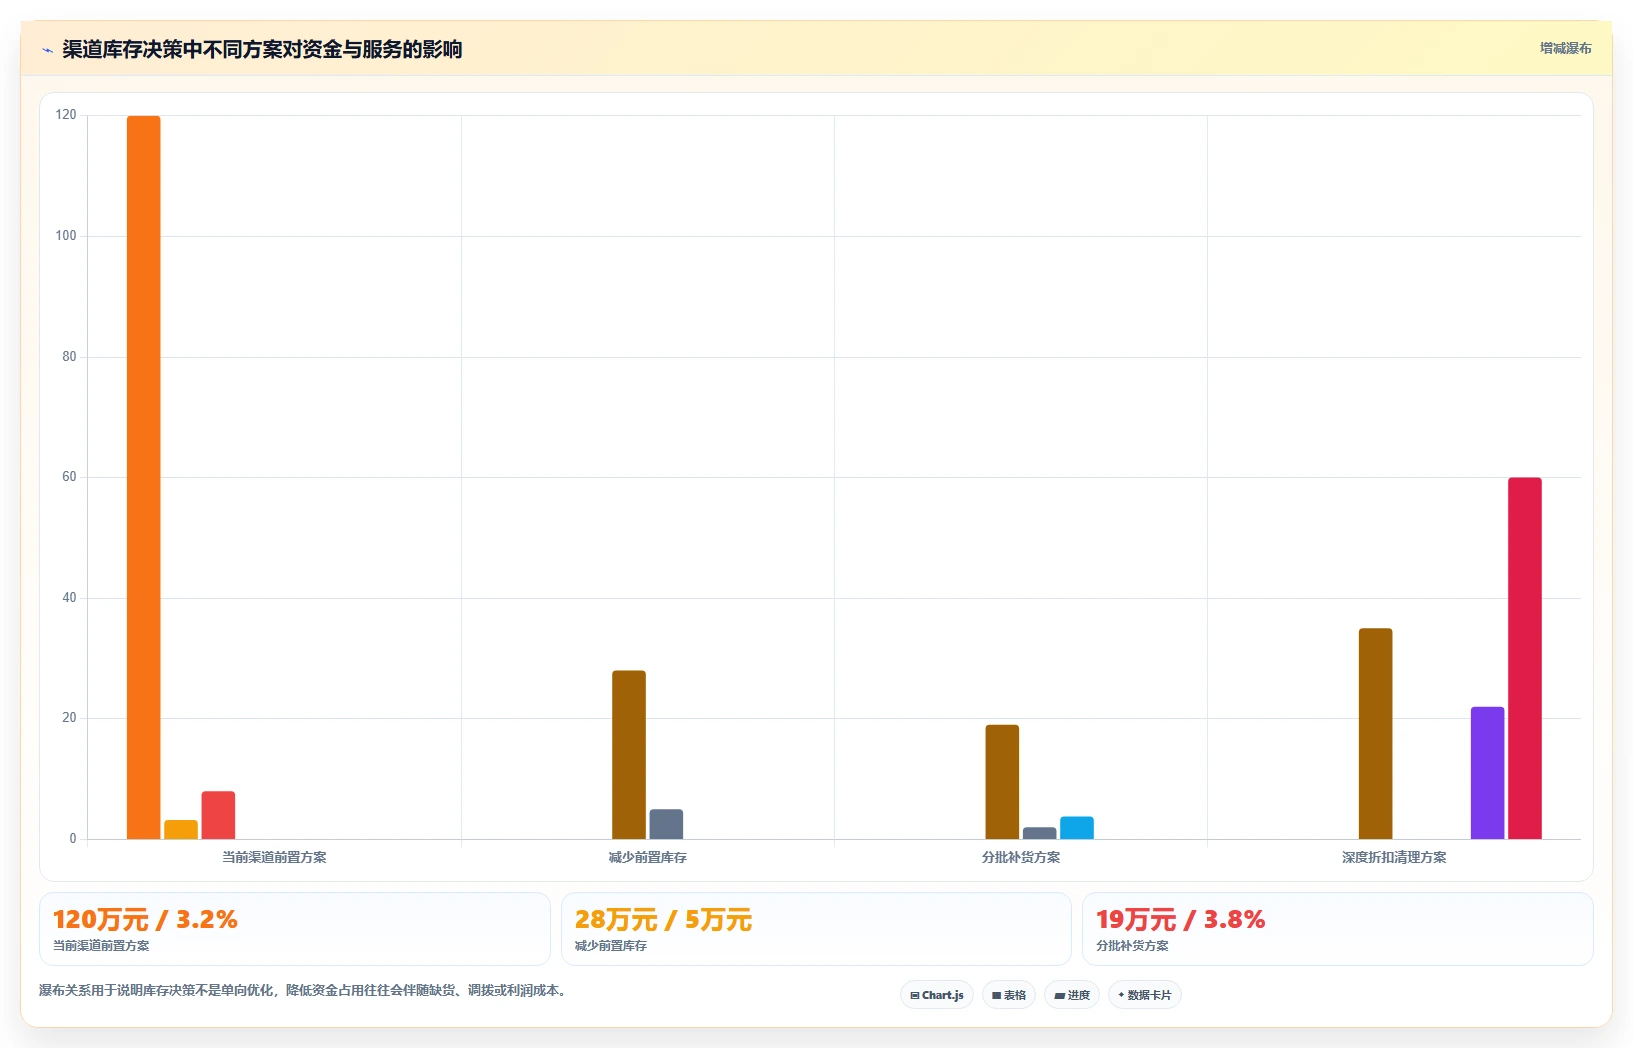Image resolution: width=1633 pixels, height=1048 pixels.
Task: Click the Chart.js tag chip
Action: [937, 995]
